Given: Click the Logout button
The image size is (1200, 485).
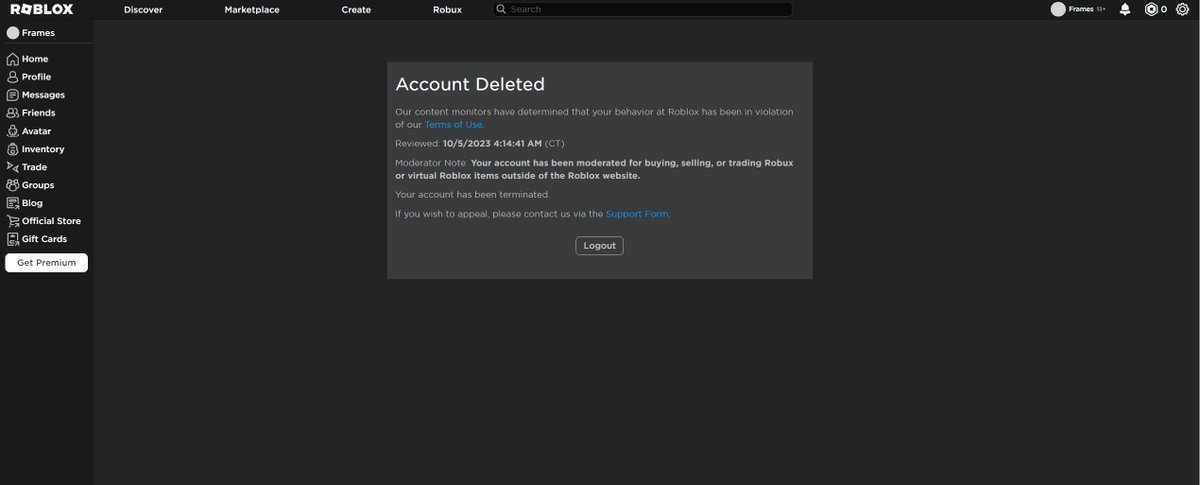Looking at the screenshot, I should tap(599, 246).
